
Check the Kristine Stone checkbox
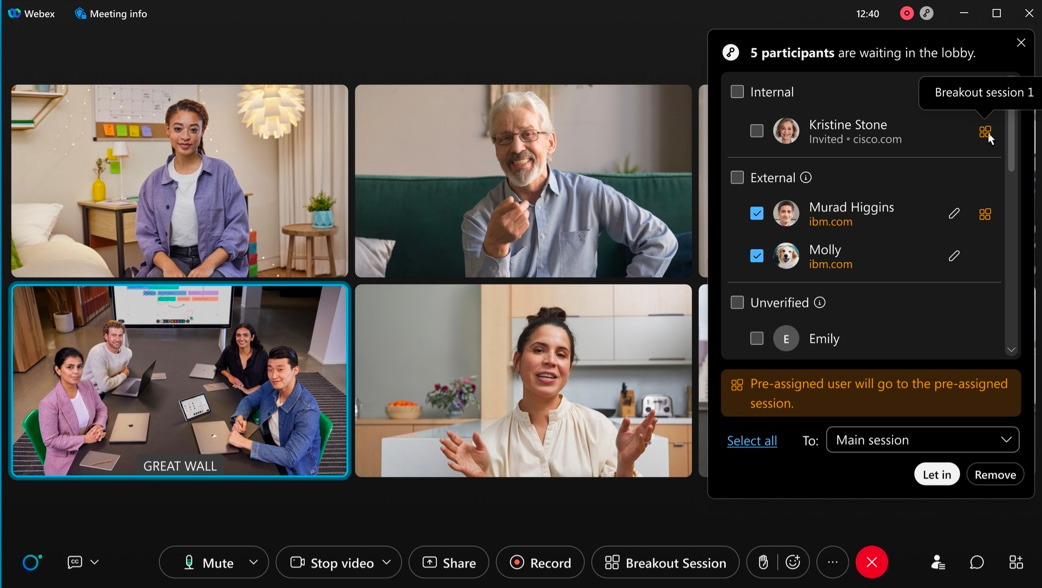(x=757, y=131)
